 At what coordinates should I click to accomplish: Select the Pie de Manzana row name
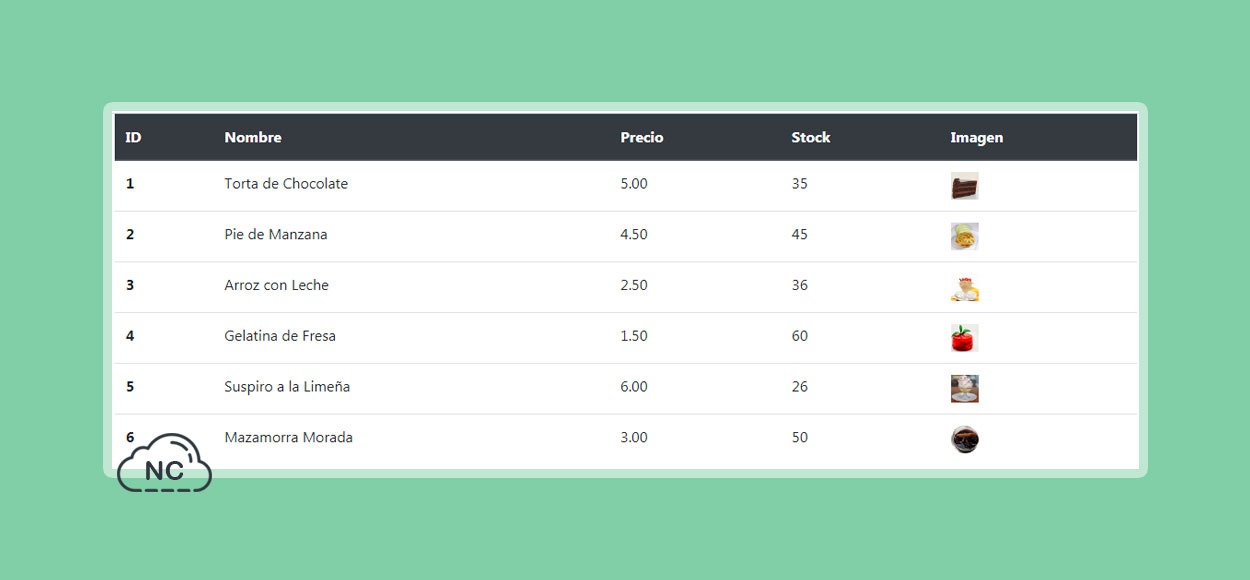(x=276, y=235)
